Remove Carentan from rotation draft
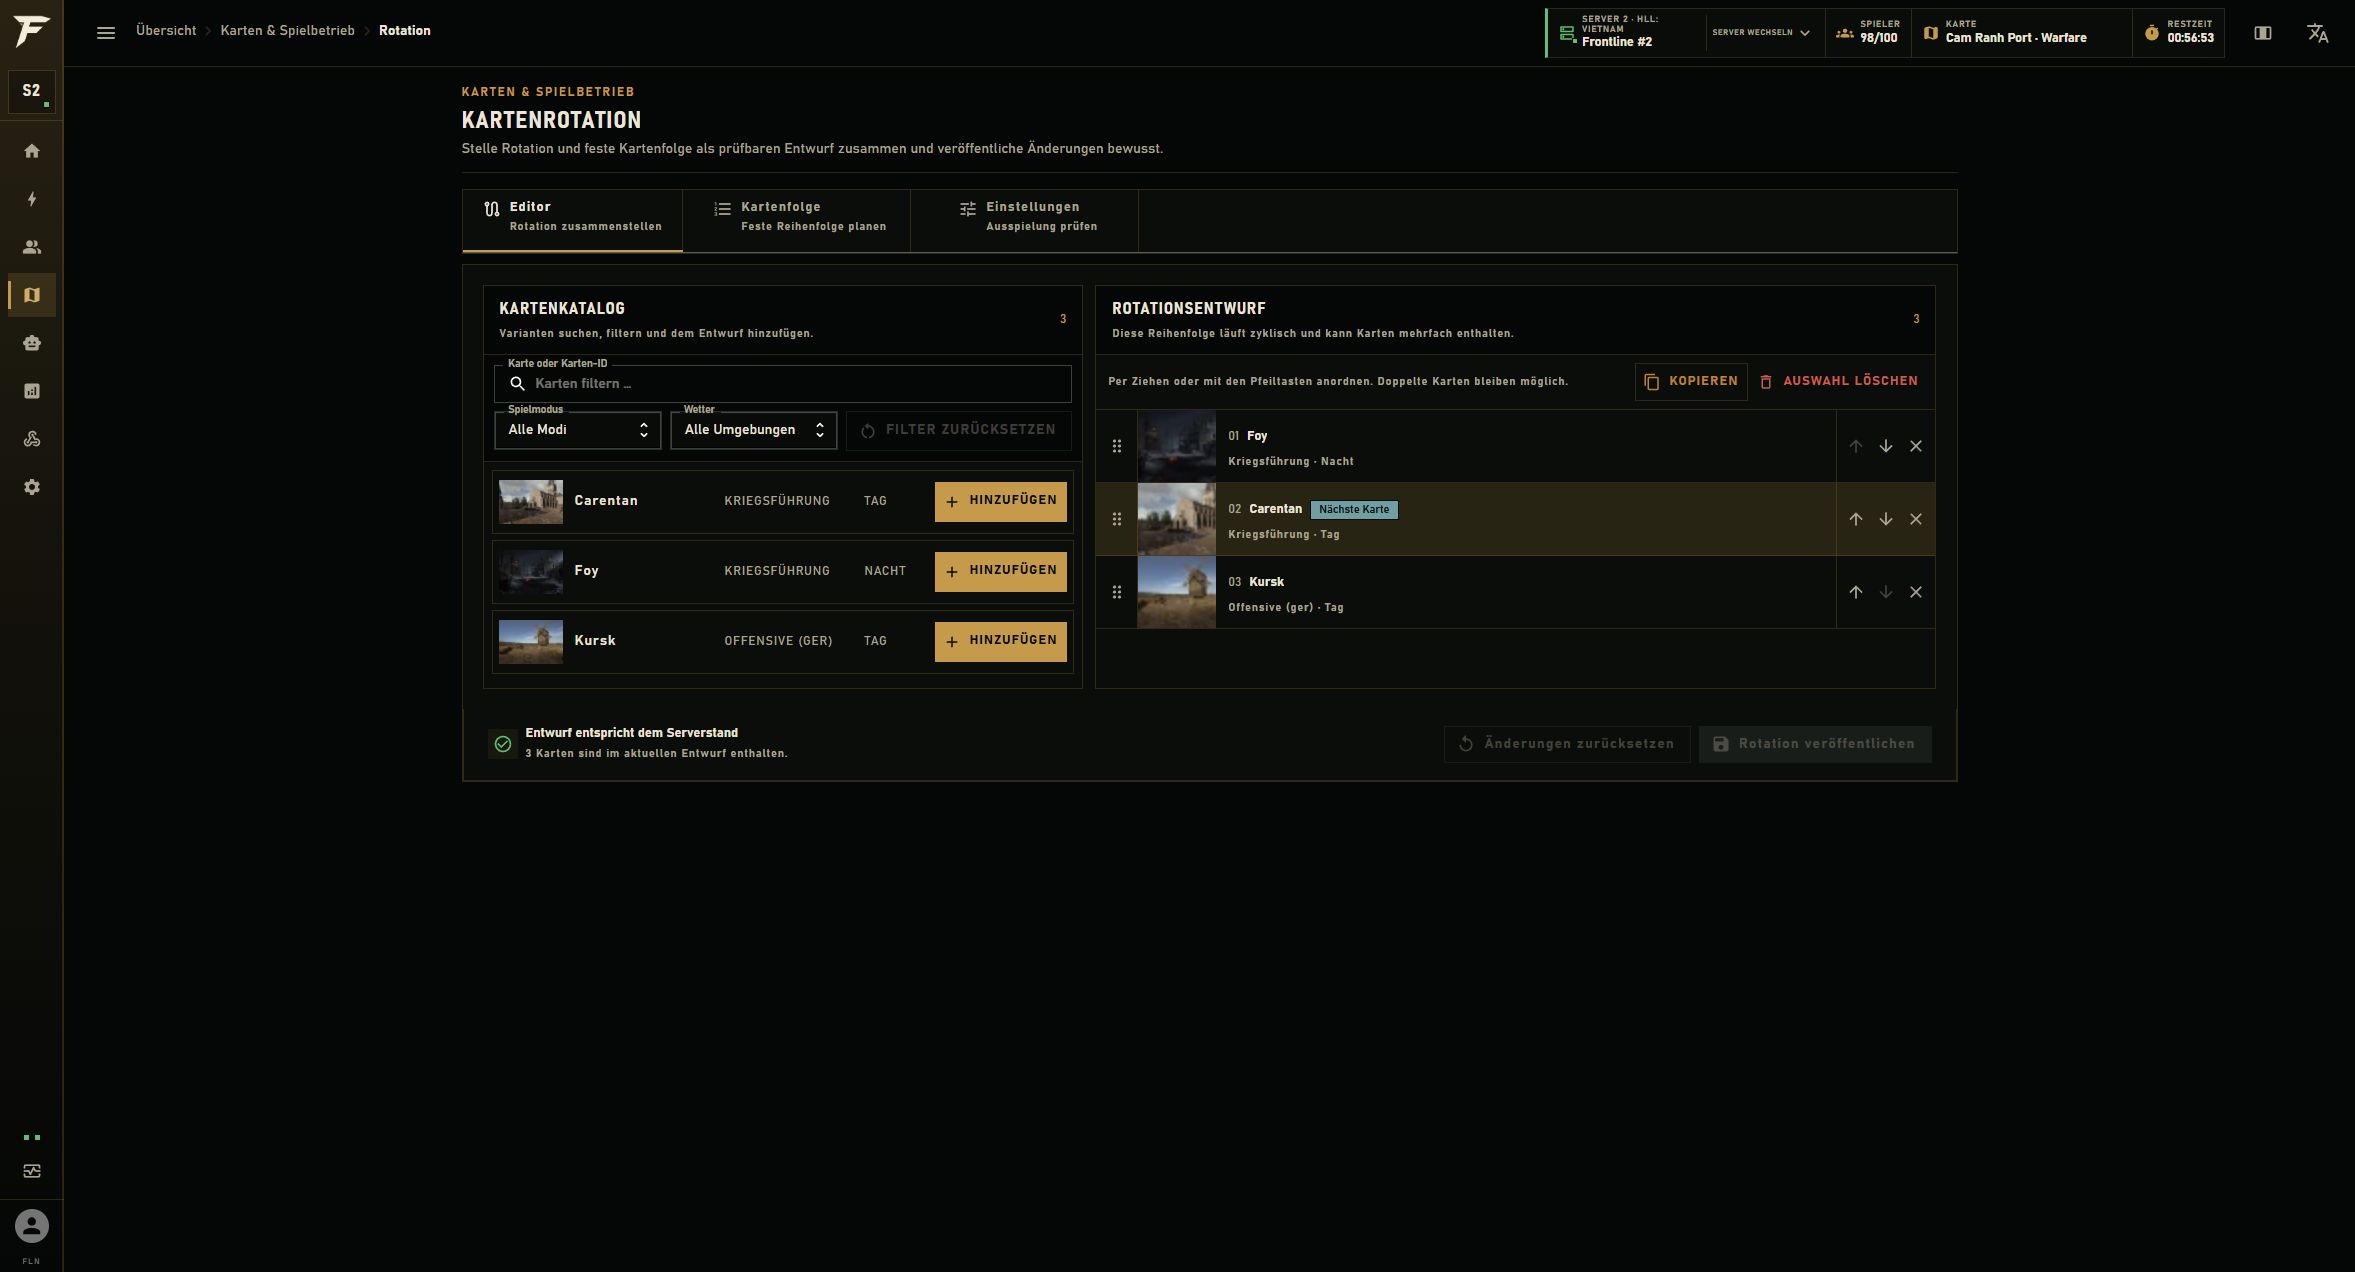2355x1272 pixels. (1915, 519)
